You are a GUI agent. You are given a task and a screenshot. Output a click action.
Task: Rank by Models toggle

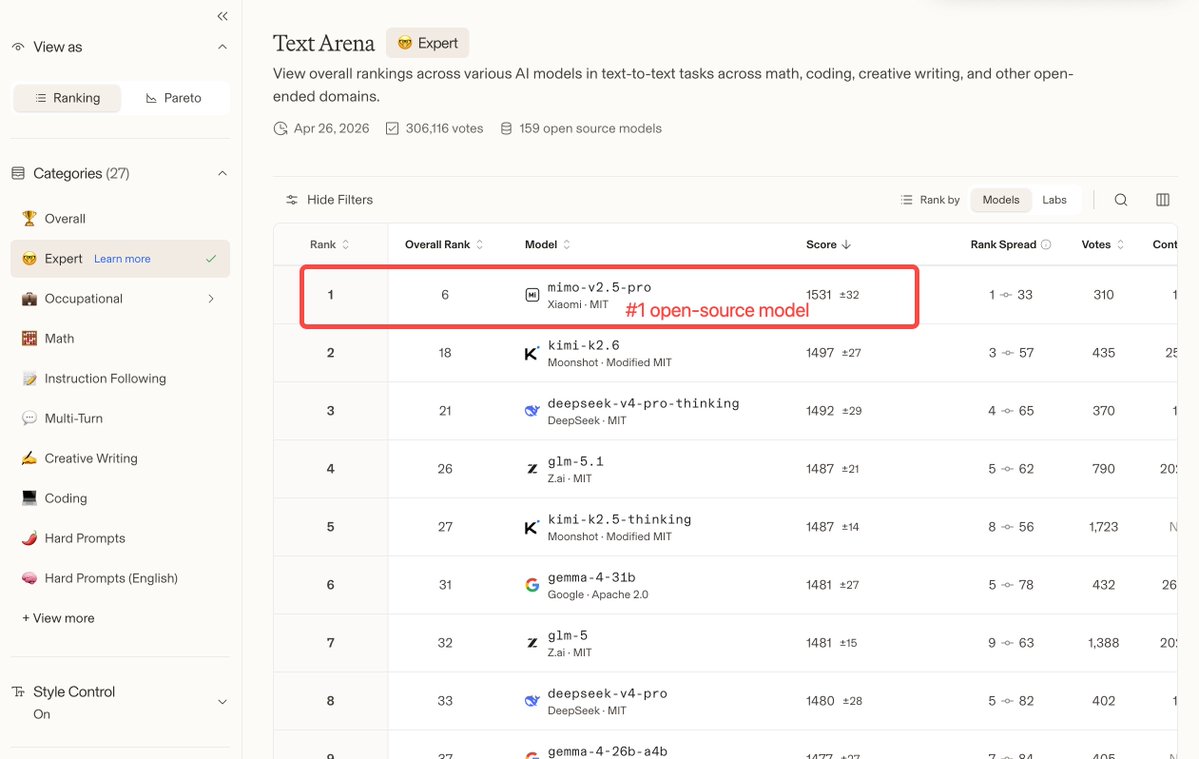click(1001, 199)
